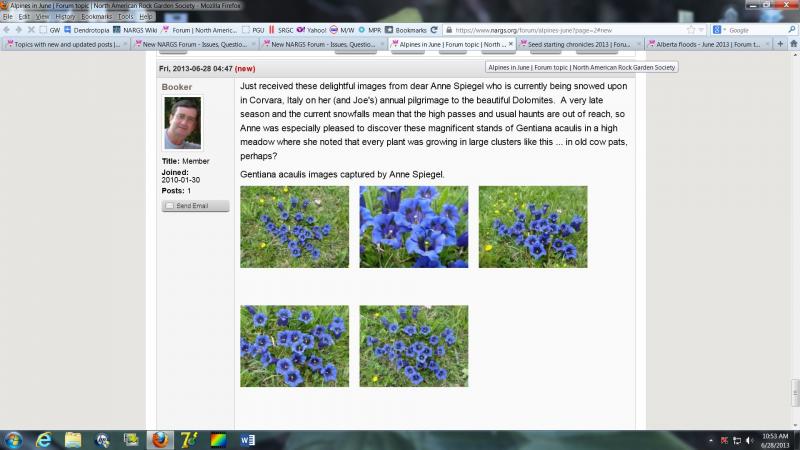Open Windows Explorer folder in taskbar

[73, 438]
